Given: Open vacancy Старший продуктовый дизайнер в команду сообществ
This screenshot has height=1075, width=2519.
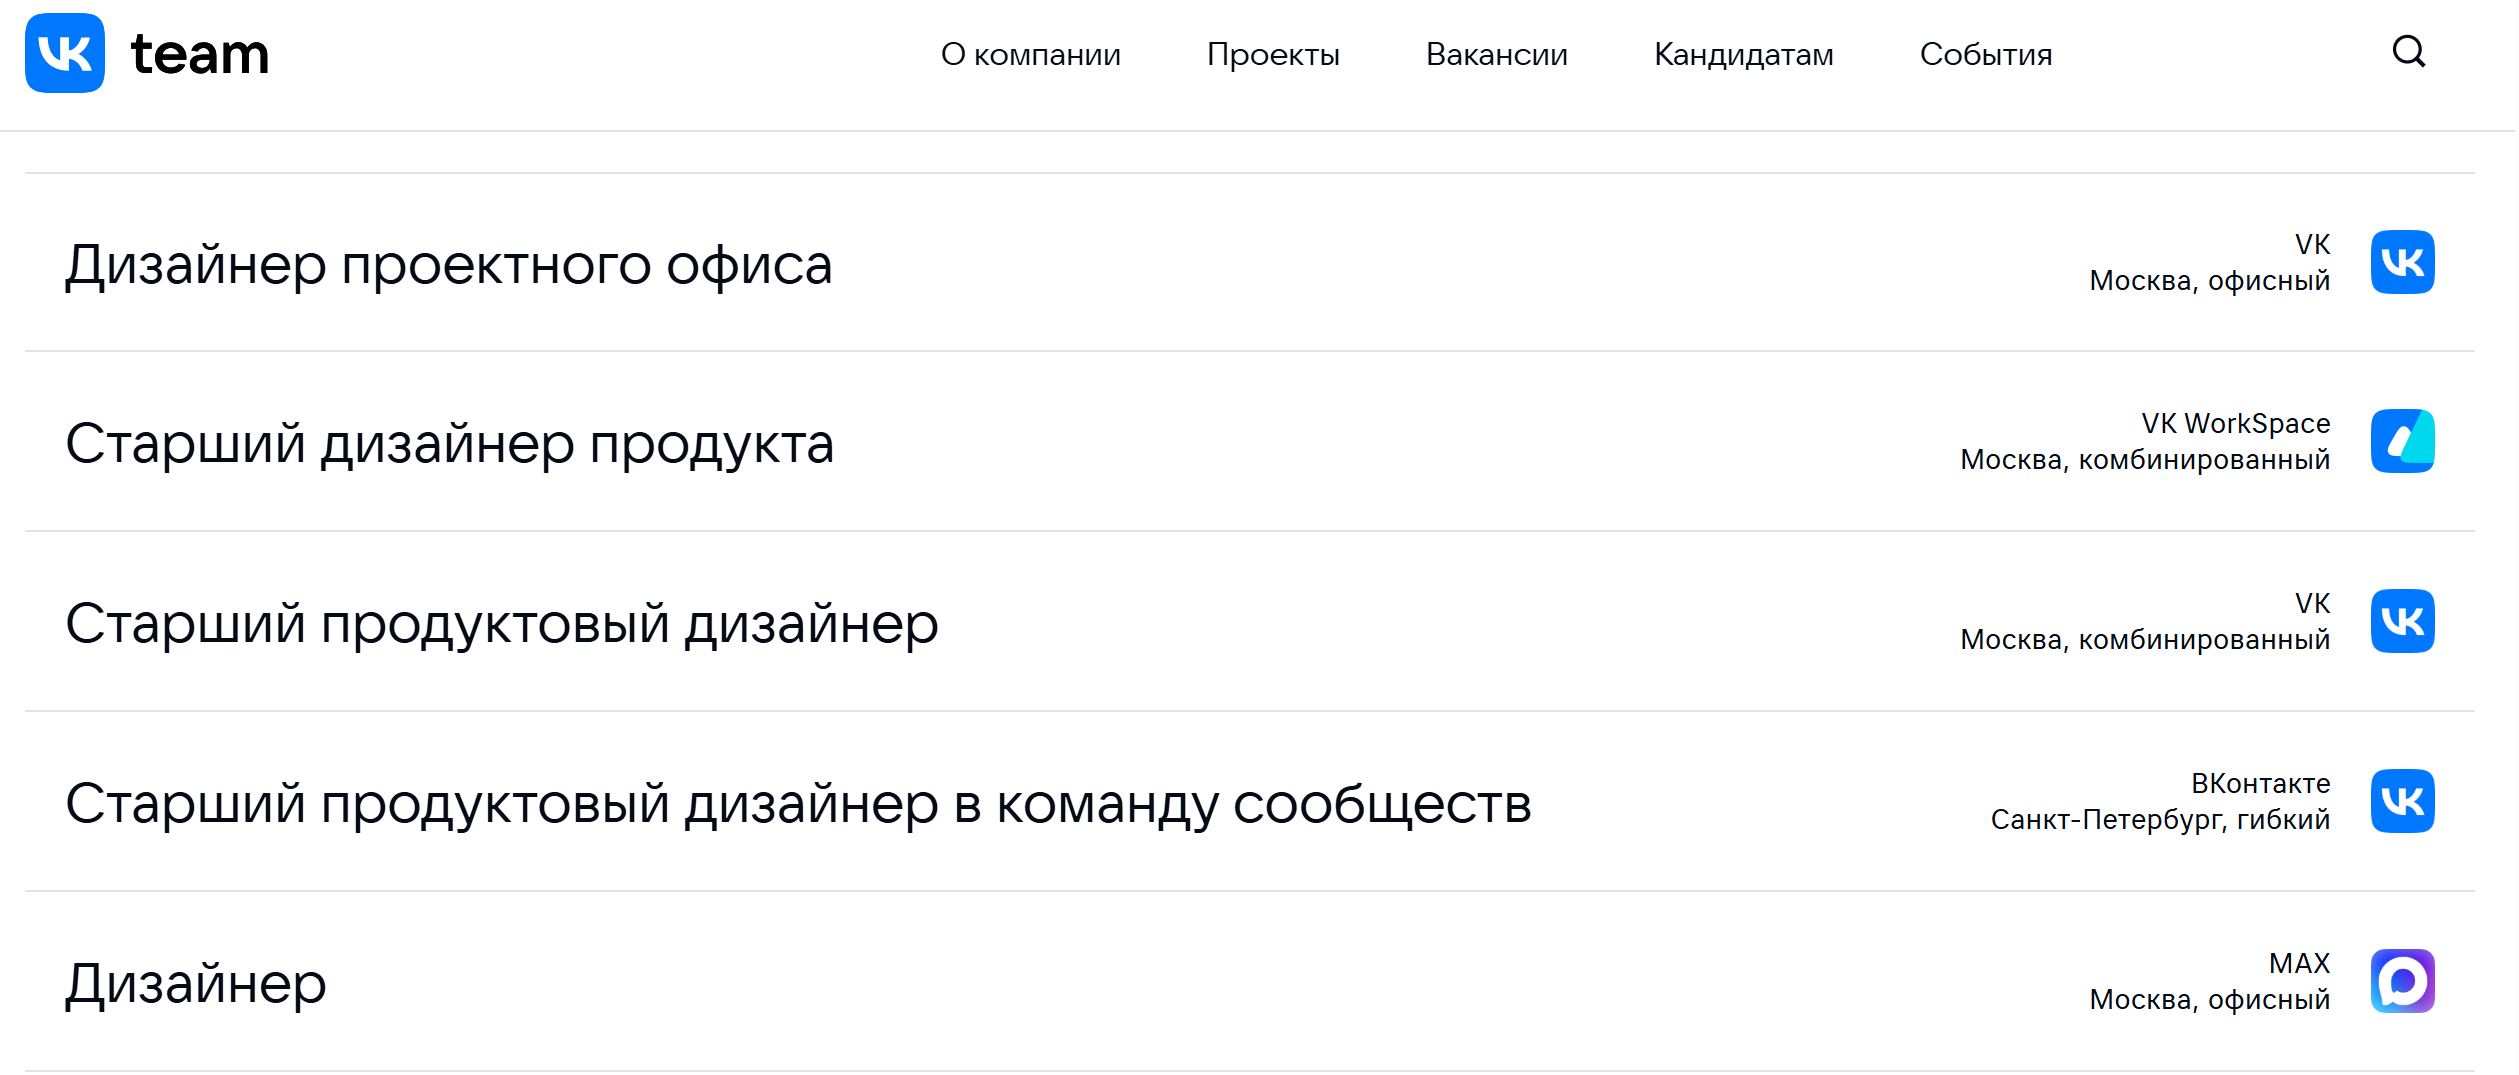Looking at the screenshot, I should tap(798, 804).
